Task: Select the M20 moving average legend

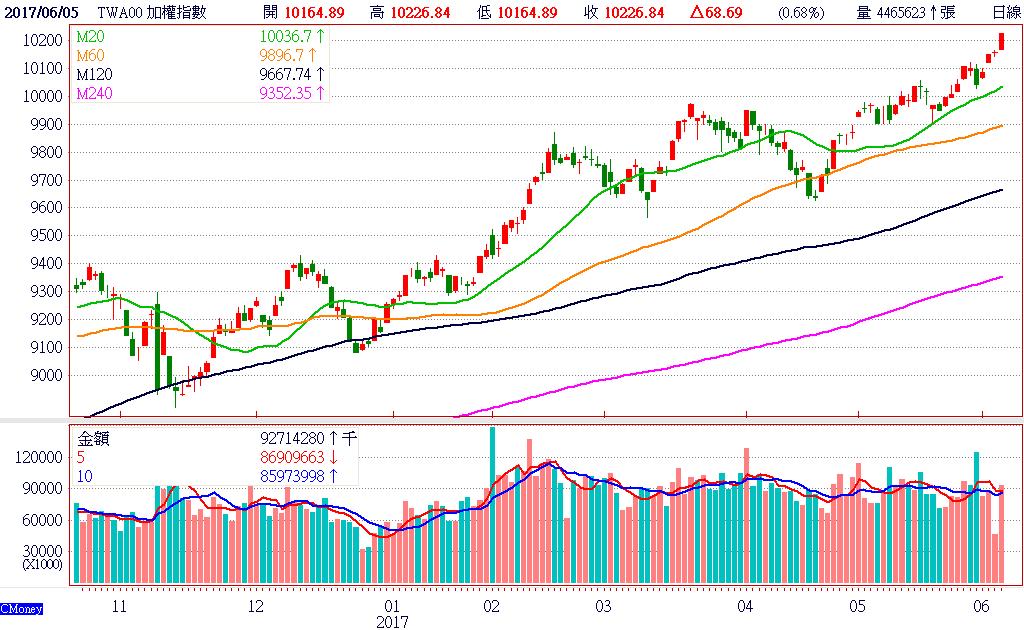Action: (x=92, y=37)
